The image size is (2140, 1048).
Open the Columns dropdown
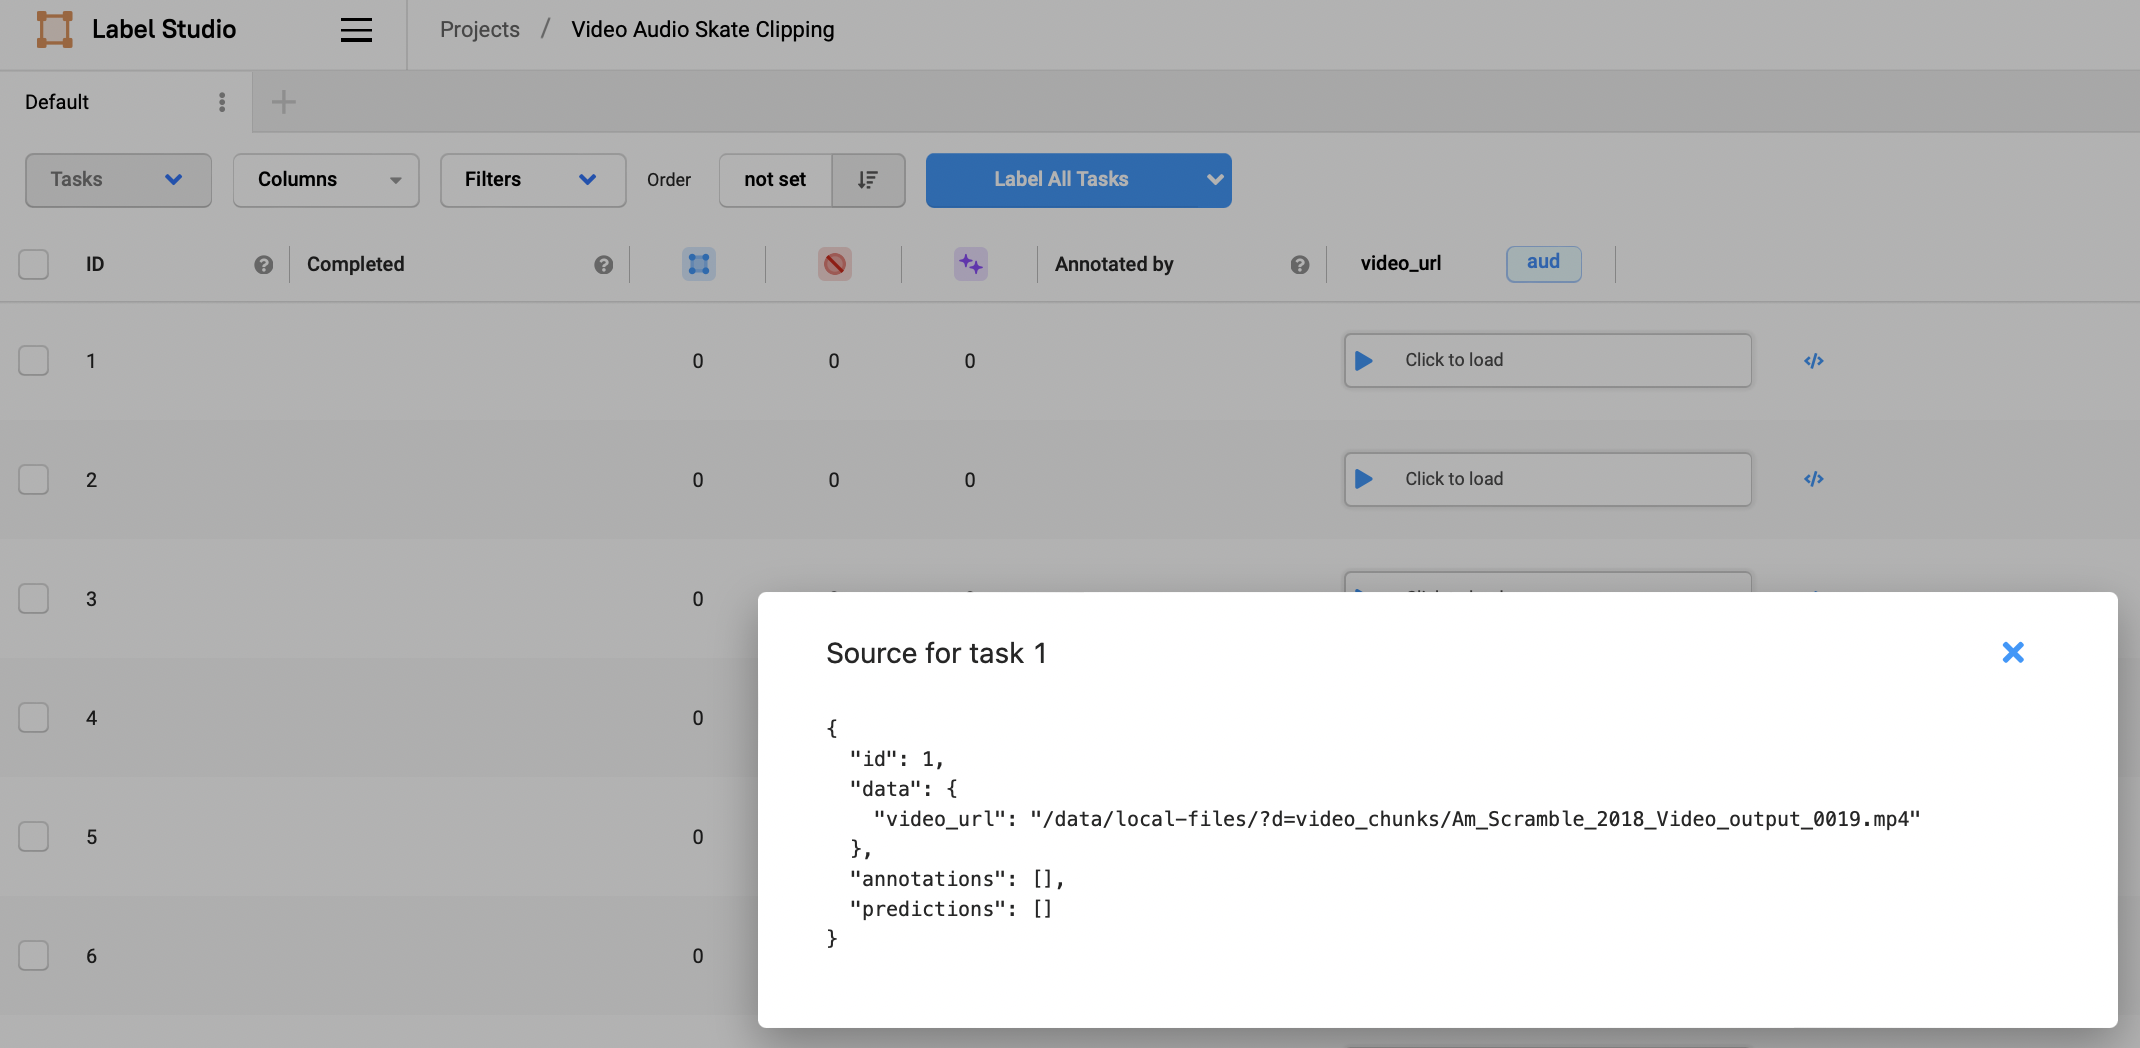pyautogui.click(x=326, y=180)
